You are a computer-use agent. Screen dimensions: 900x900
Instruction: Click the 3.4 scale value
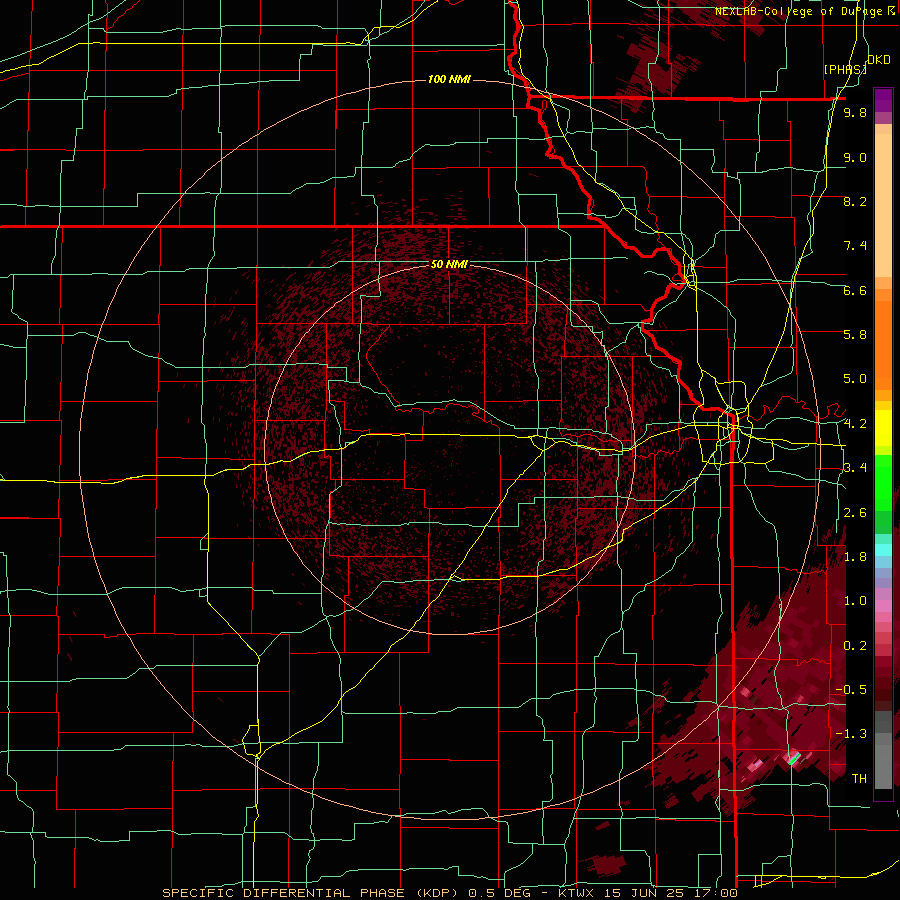(855, 467)
